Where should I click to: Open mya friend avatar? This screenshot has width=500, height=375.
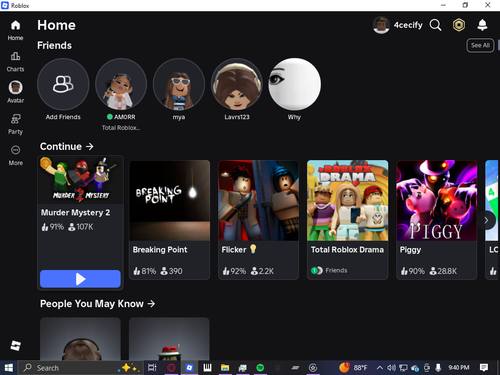click(179, 84)
